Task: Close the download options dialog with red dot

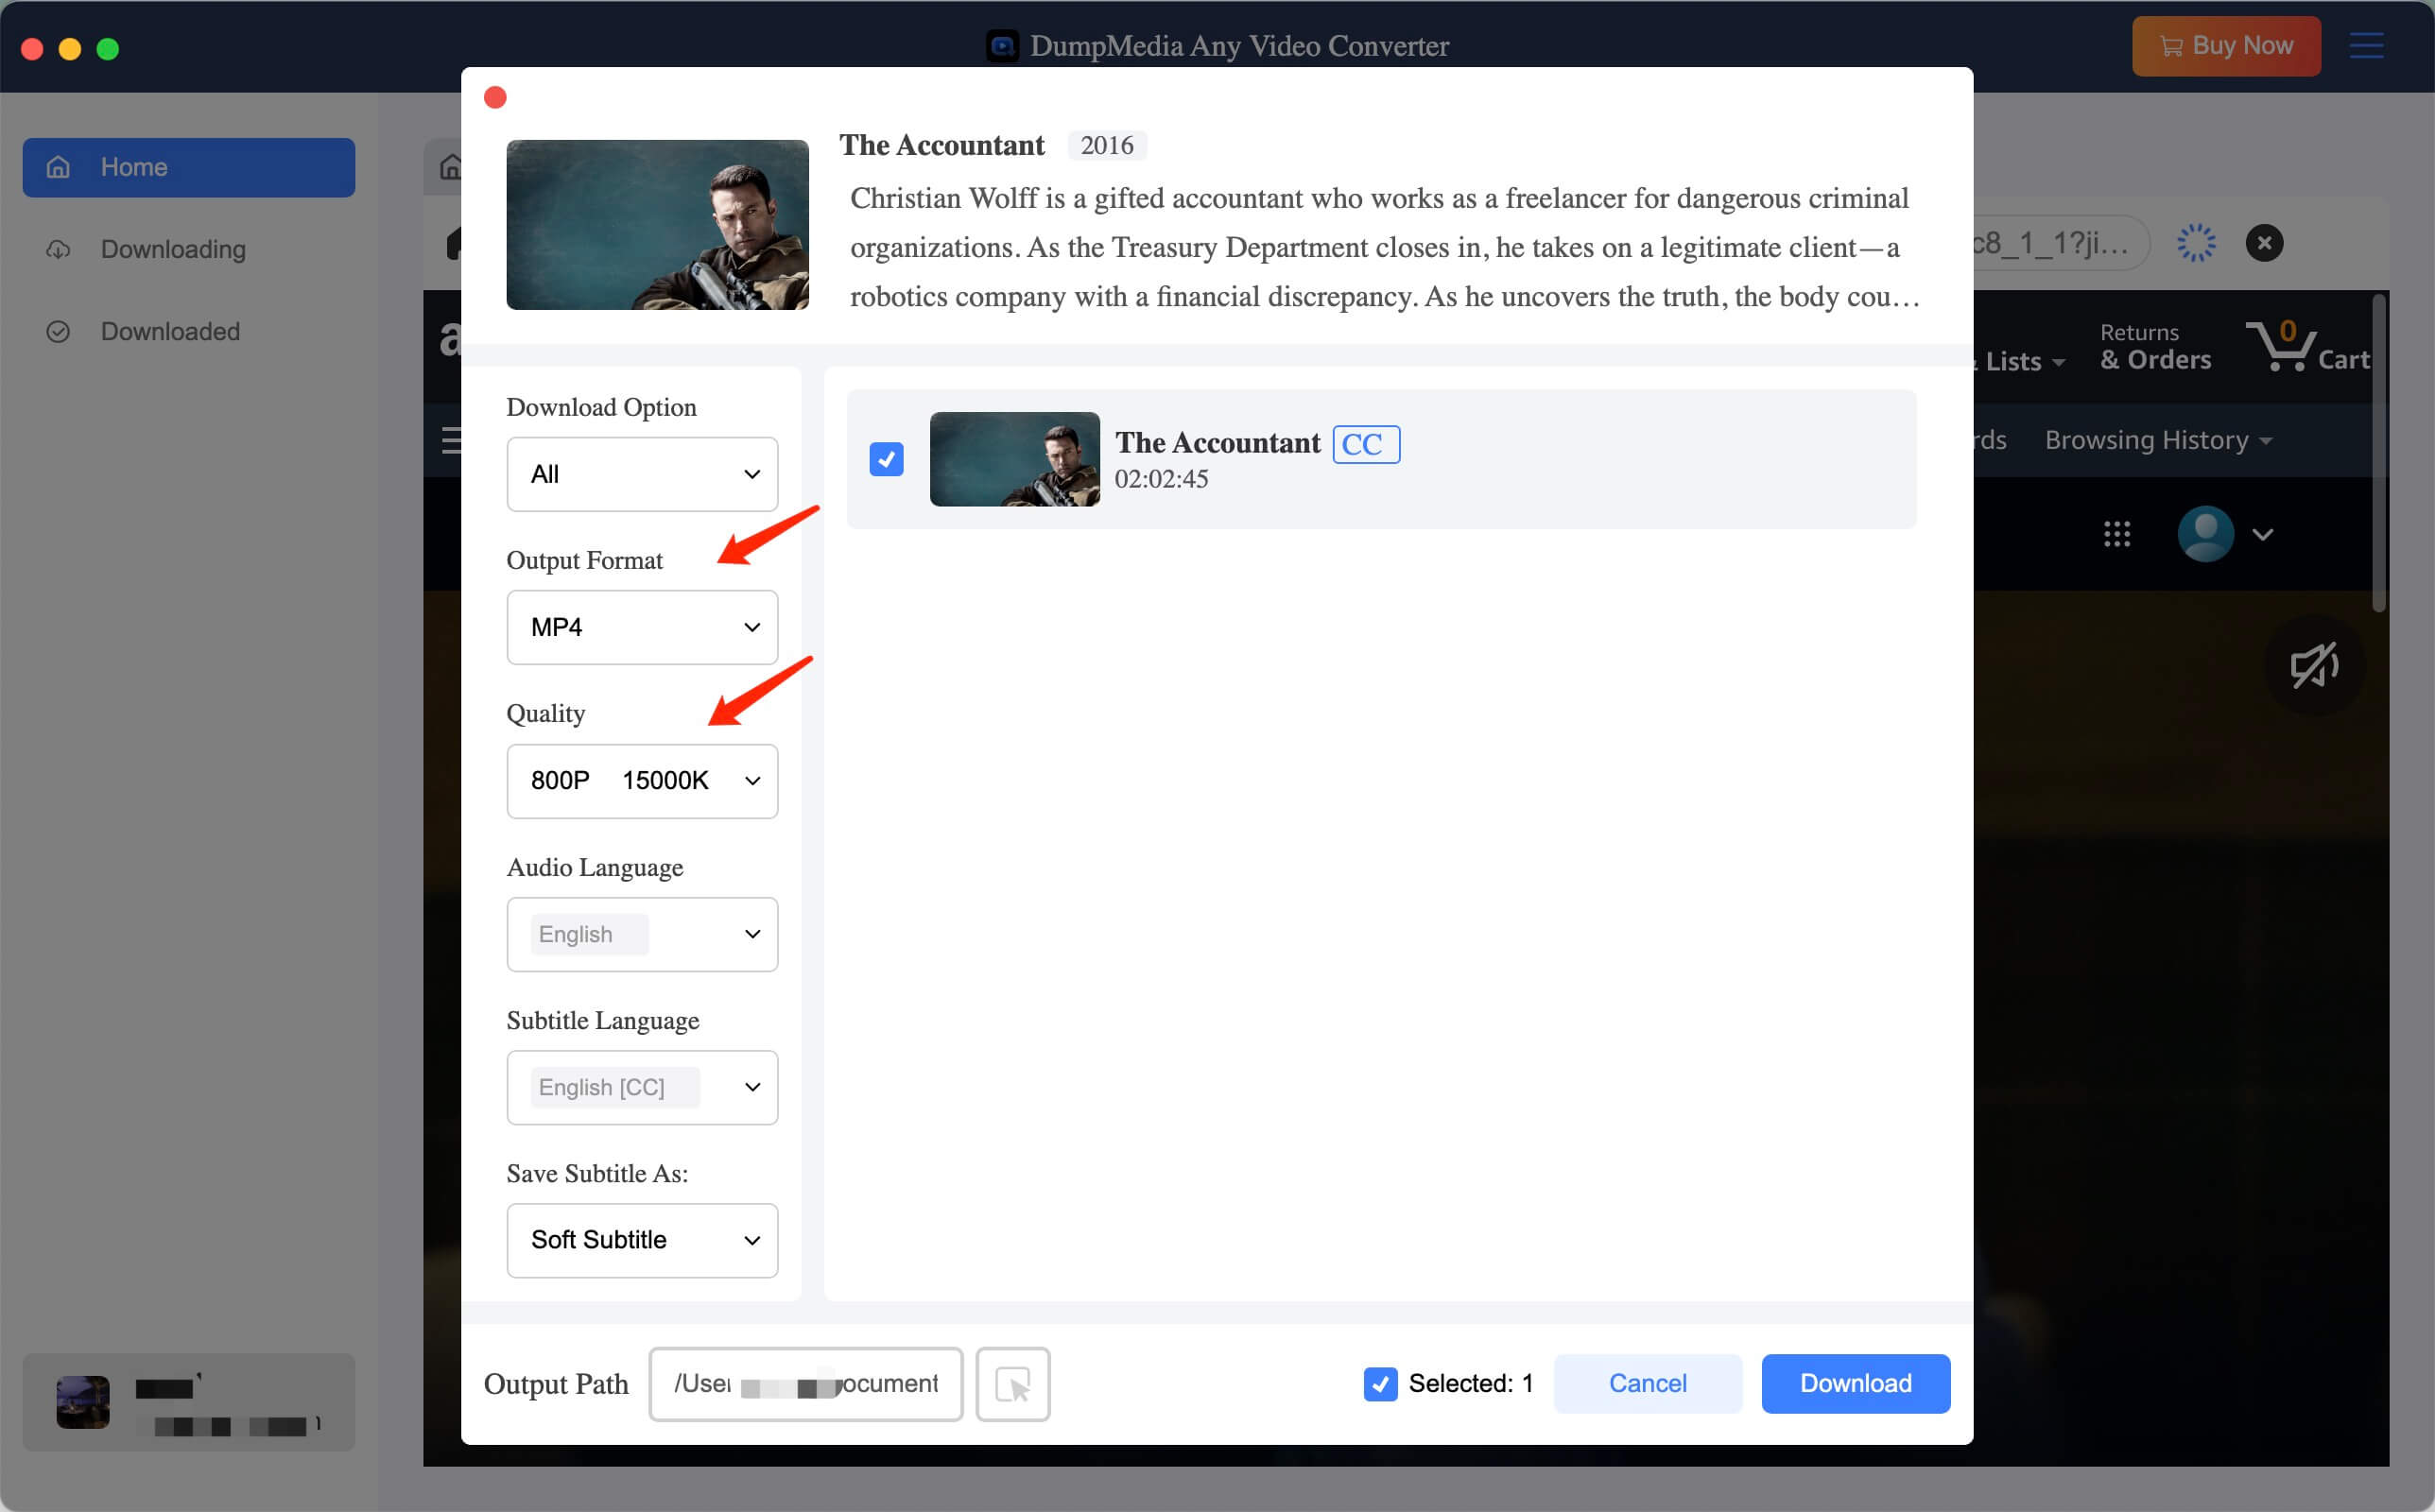Action: (495, 97)
